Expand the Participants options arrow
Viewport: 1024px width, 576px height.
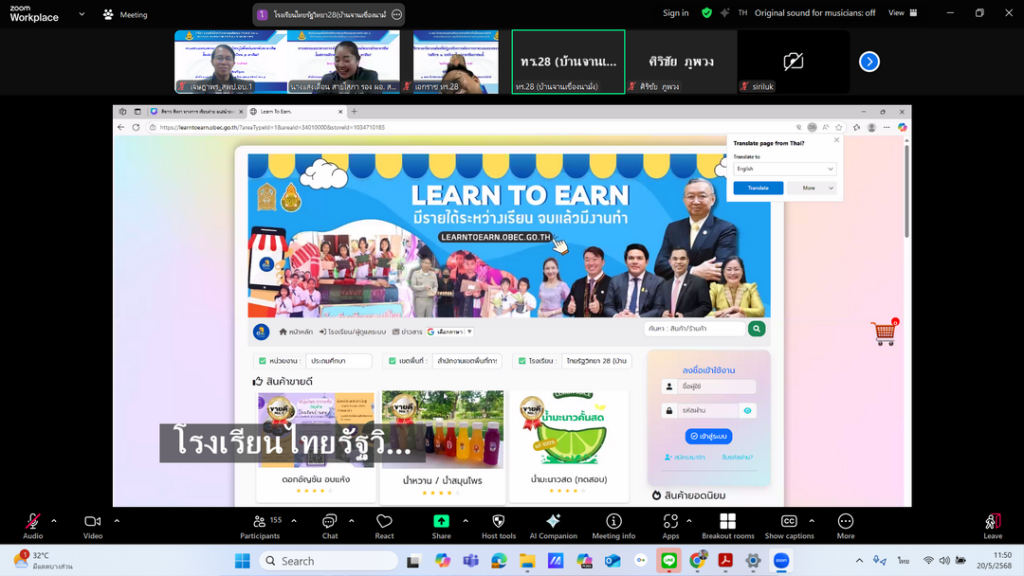pos(294,520)
